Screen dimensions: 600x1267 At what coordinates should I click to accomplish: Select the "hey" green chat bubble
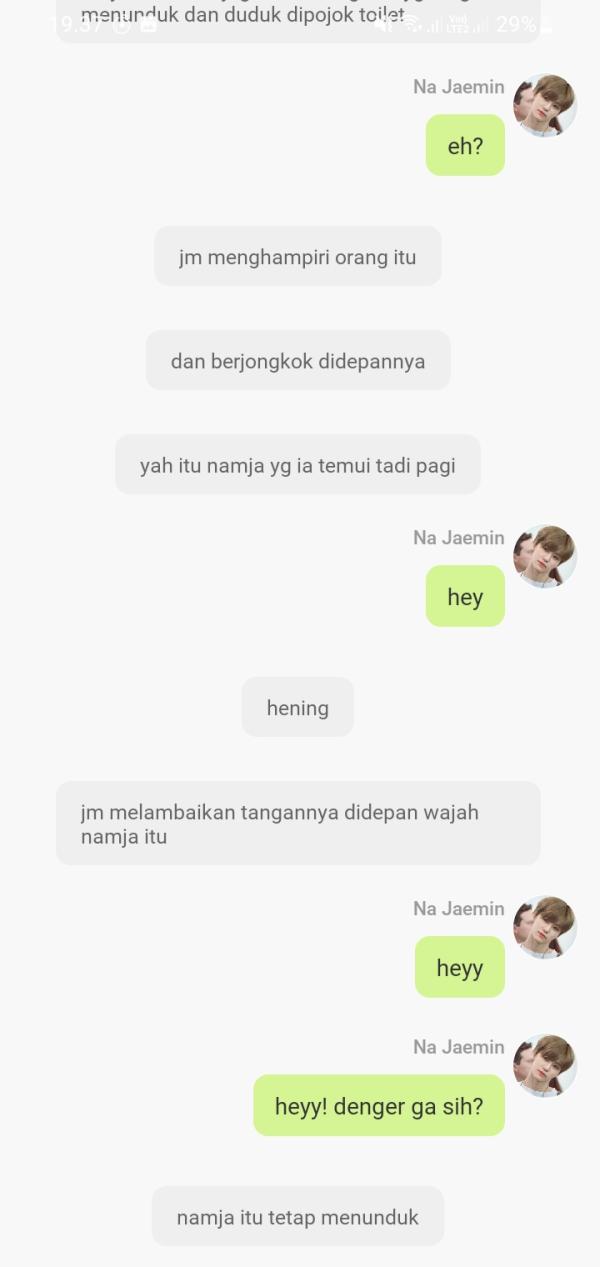click(x=465, y=597)
